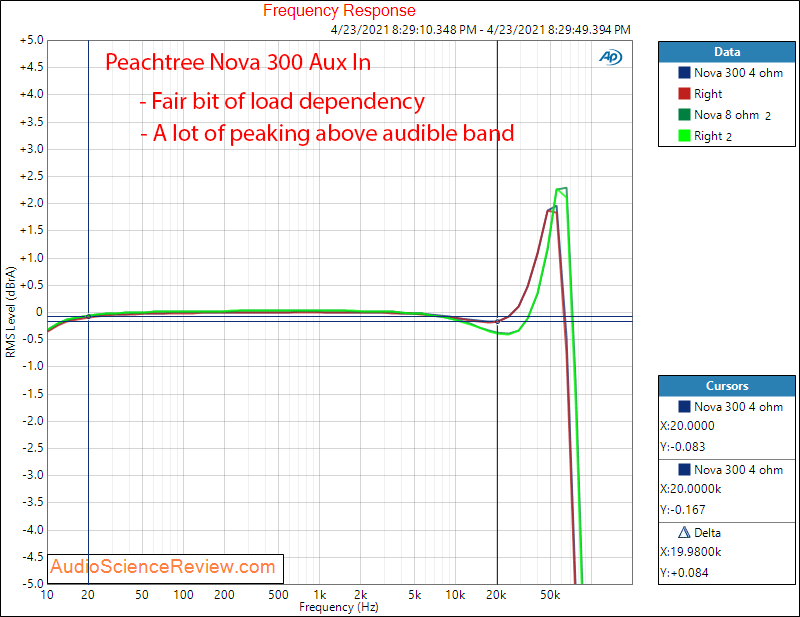
Task: Click the "1k" frequency axis tick
Action: [x=319, y=595]
